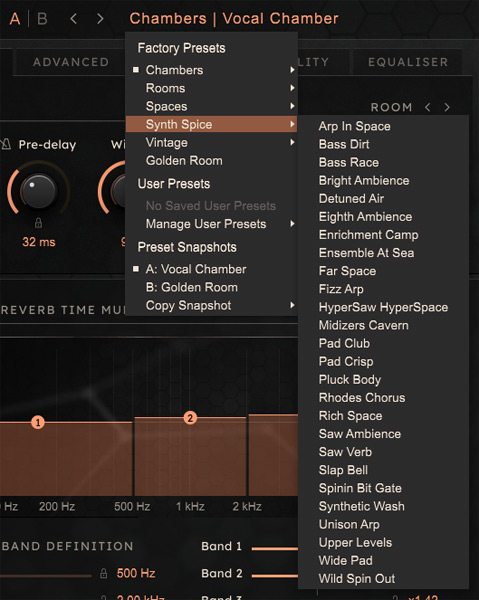479x600 pixels.
Task: Apply the Wide Pad preset
Action: (x=383, y=561)
